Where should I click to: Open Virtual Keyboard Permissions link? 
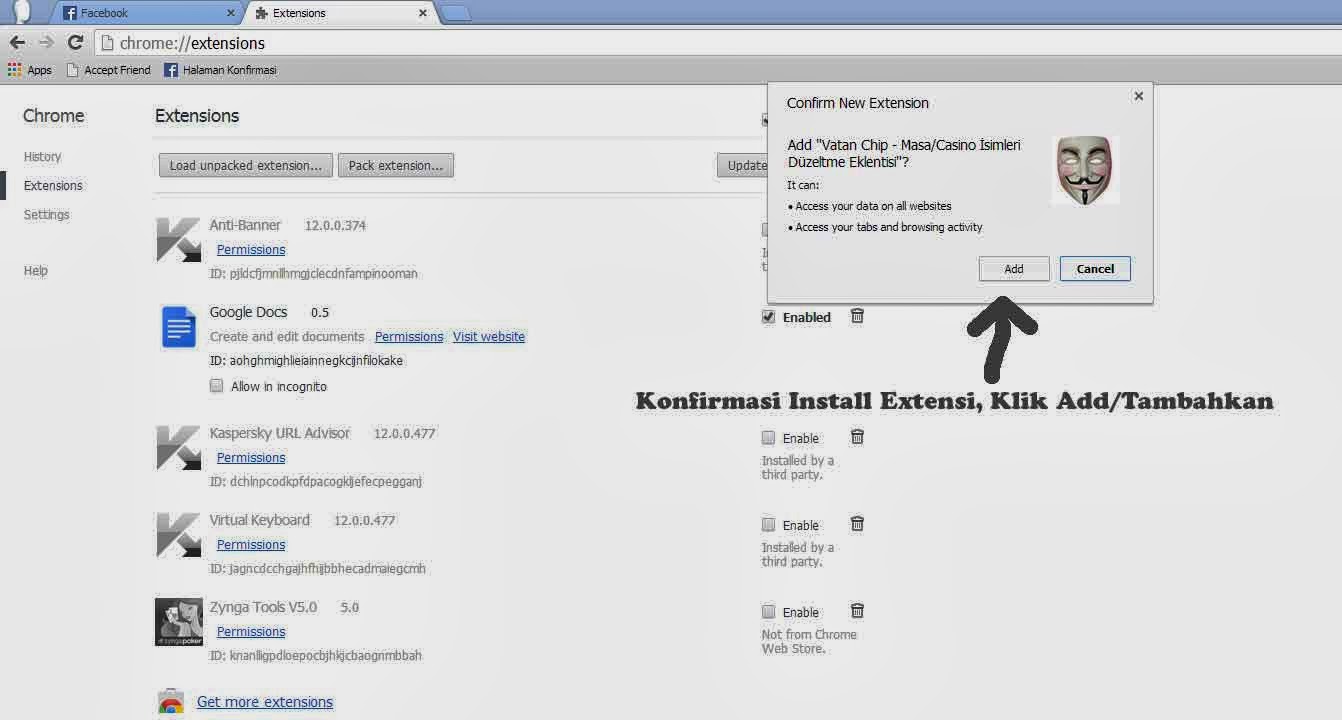pos(251,544)
